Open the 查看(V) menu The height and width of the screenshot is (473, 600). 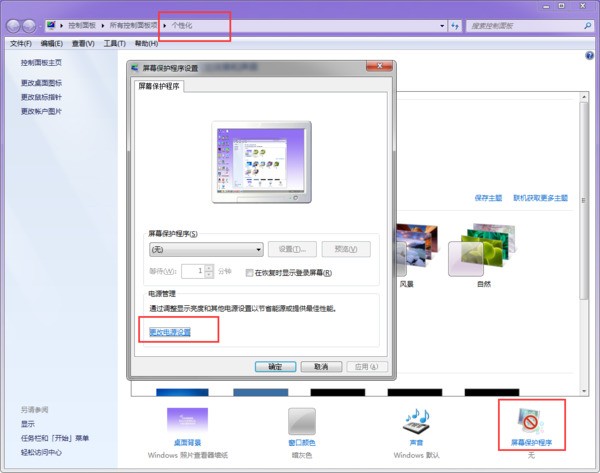tap(83, 44)
